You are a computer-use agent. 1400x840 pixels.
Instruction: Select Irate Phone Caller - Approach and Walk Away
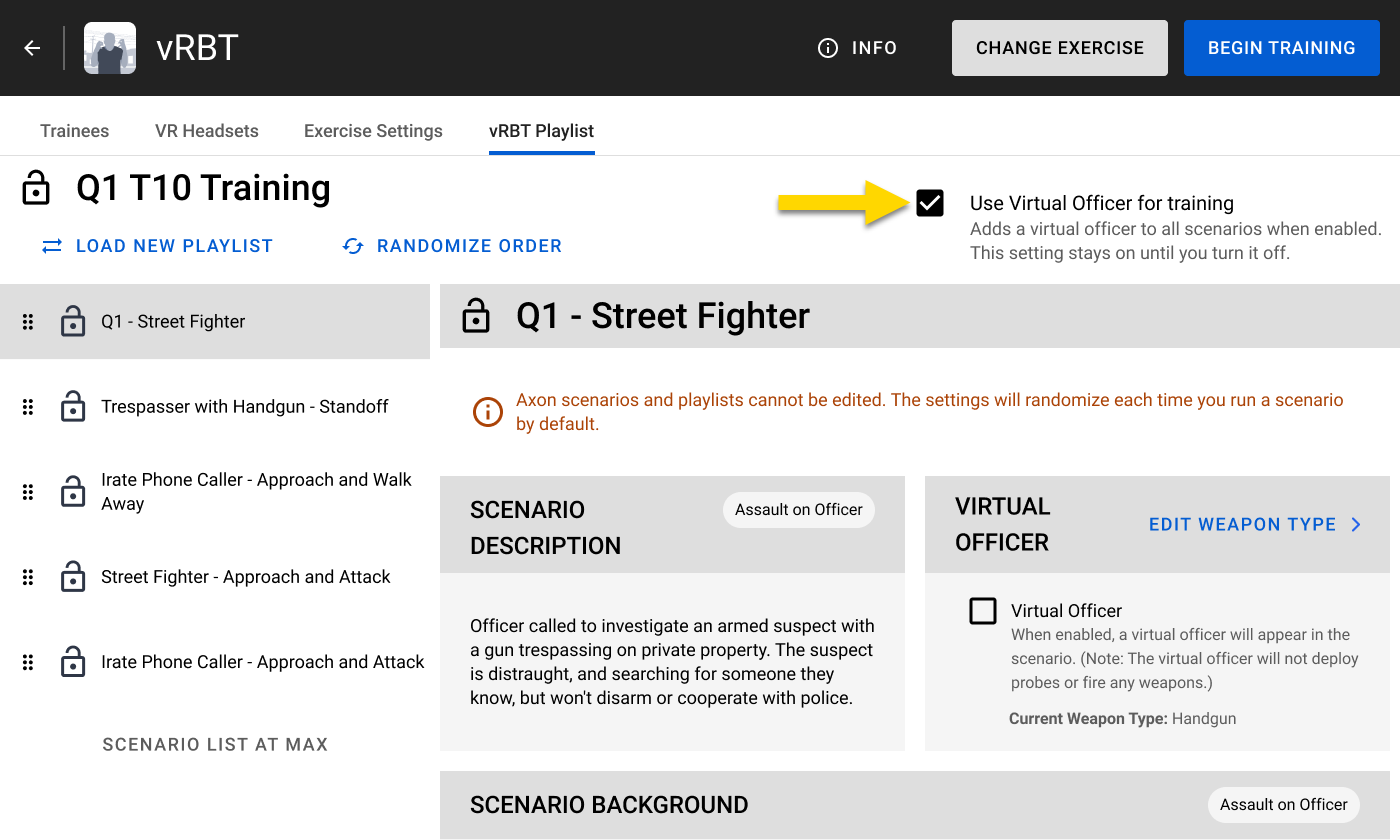click(256, 492)
